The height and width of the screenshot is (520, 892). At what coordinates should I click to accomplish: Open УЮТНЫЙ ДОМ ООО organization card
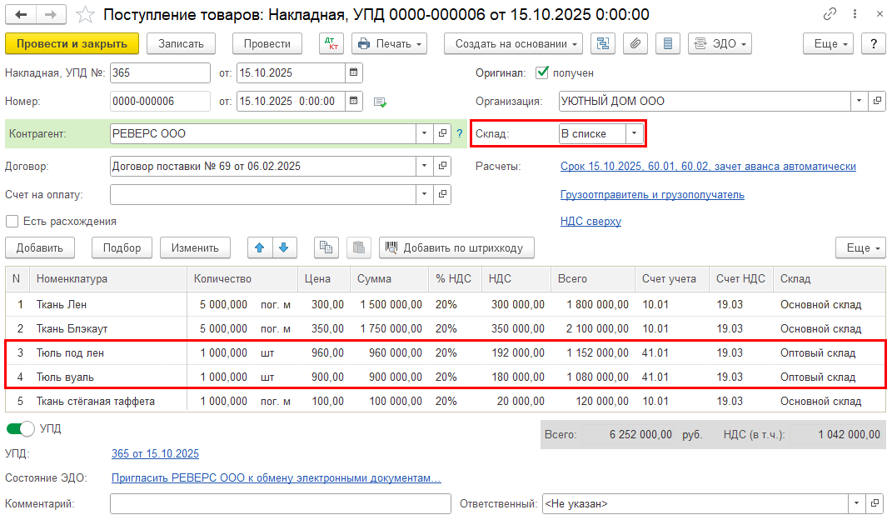[877, 101]
